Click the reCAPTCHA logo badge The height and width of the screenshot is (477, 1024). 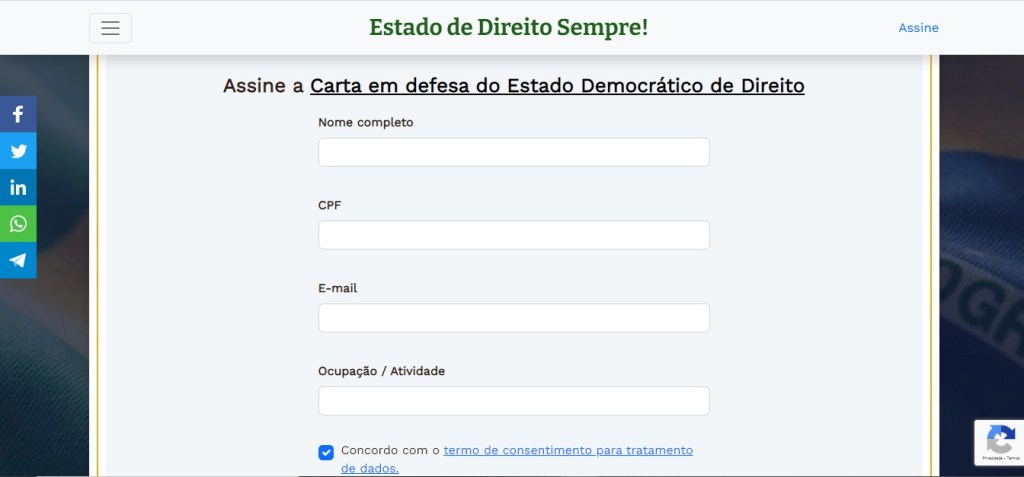(1000, 438)
